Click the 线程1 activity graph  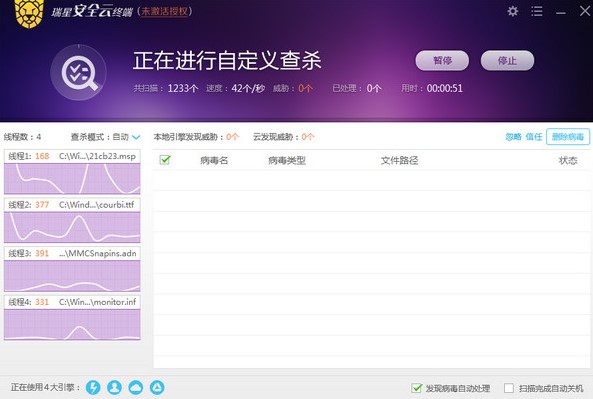(72, 179)
